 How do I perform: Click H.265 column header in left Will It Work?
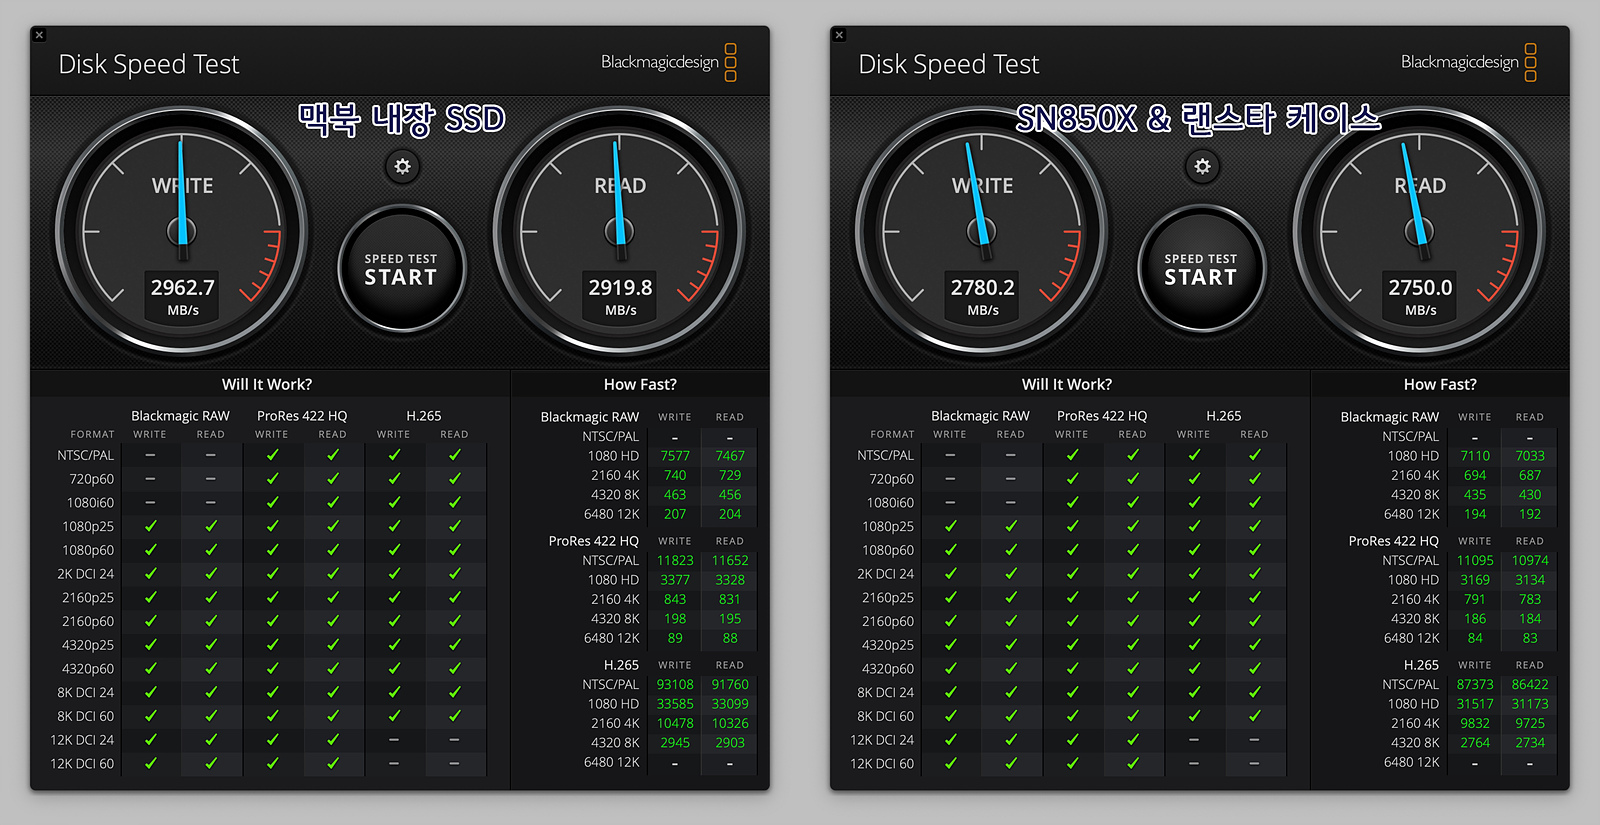tap(424, 416)
